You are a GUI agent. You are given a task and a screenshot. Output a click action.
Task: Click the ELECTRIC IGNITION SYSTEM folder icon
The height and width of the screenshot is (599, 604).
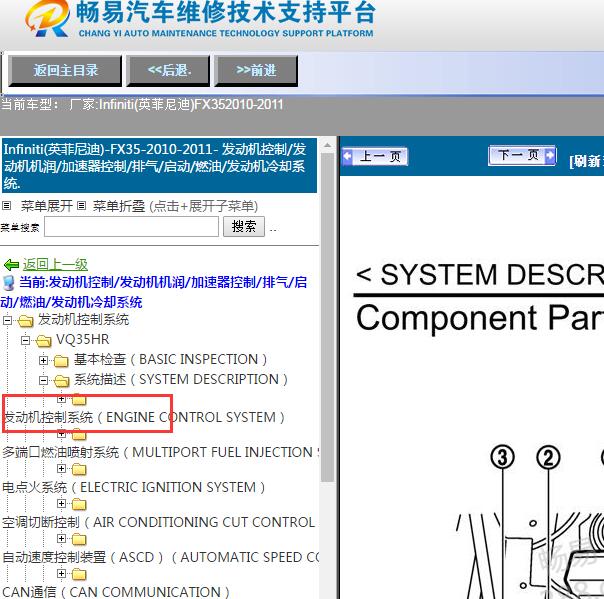(x=79, y=469)
